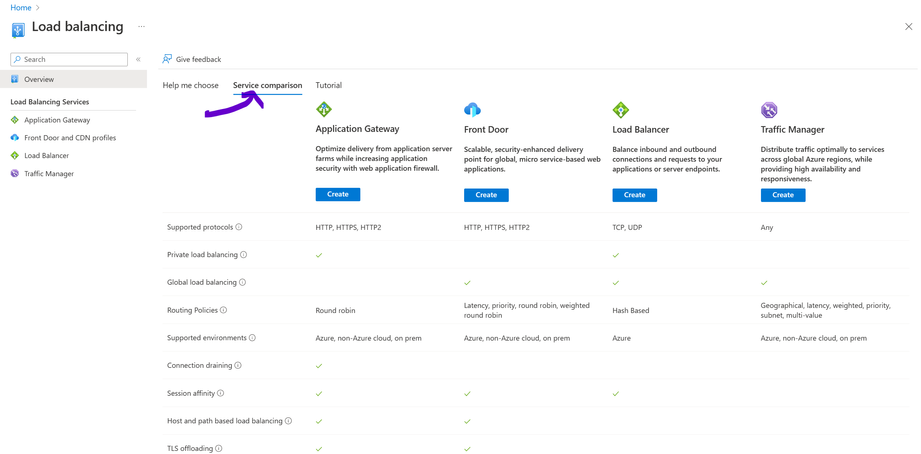
Task: Click the Load Balancer sidebar icon
Action: pos(15,156)
